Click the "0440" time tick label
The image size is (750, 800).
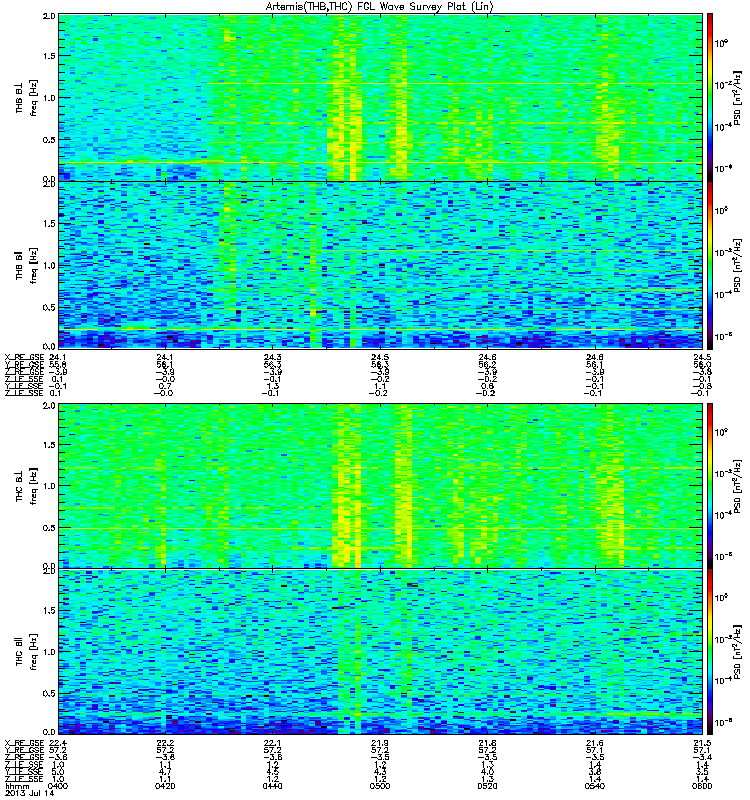point(272,786)
